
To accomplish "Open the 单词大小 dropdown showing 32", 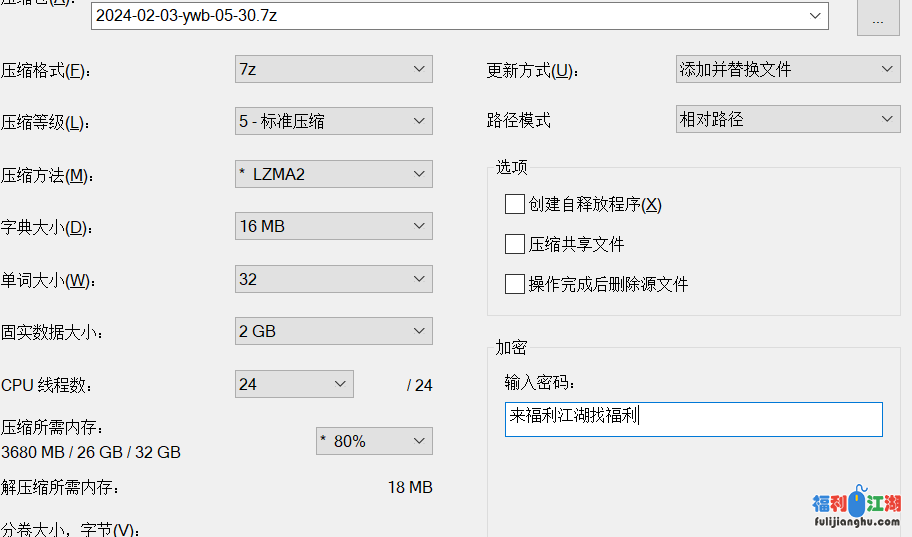I will point(333,279).
